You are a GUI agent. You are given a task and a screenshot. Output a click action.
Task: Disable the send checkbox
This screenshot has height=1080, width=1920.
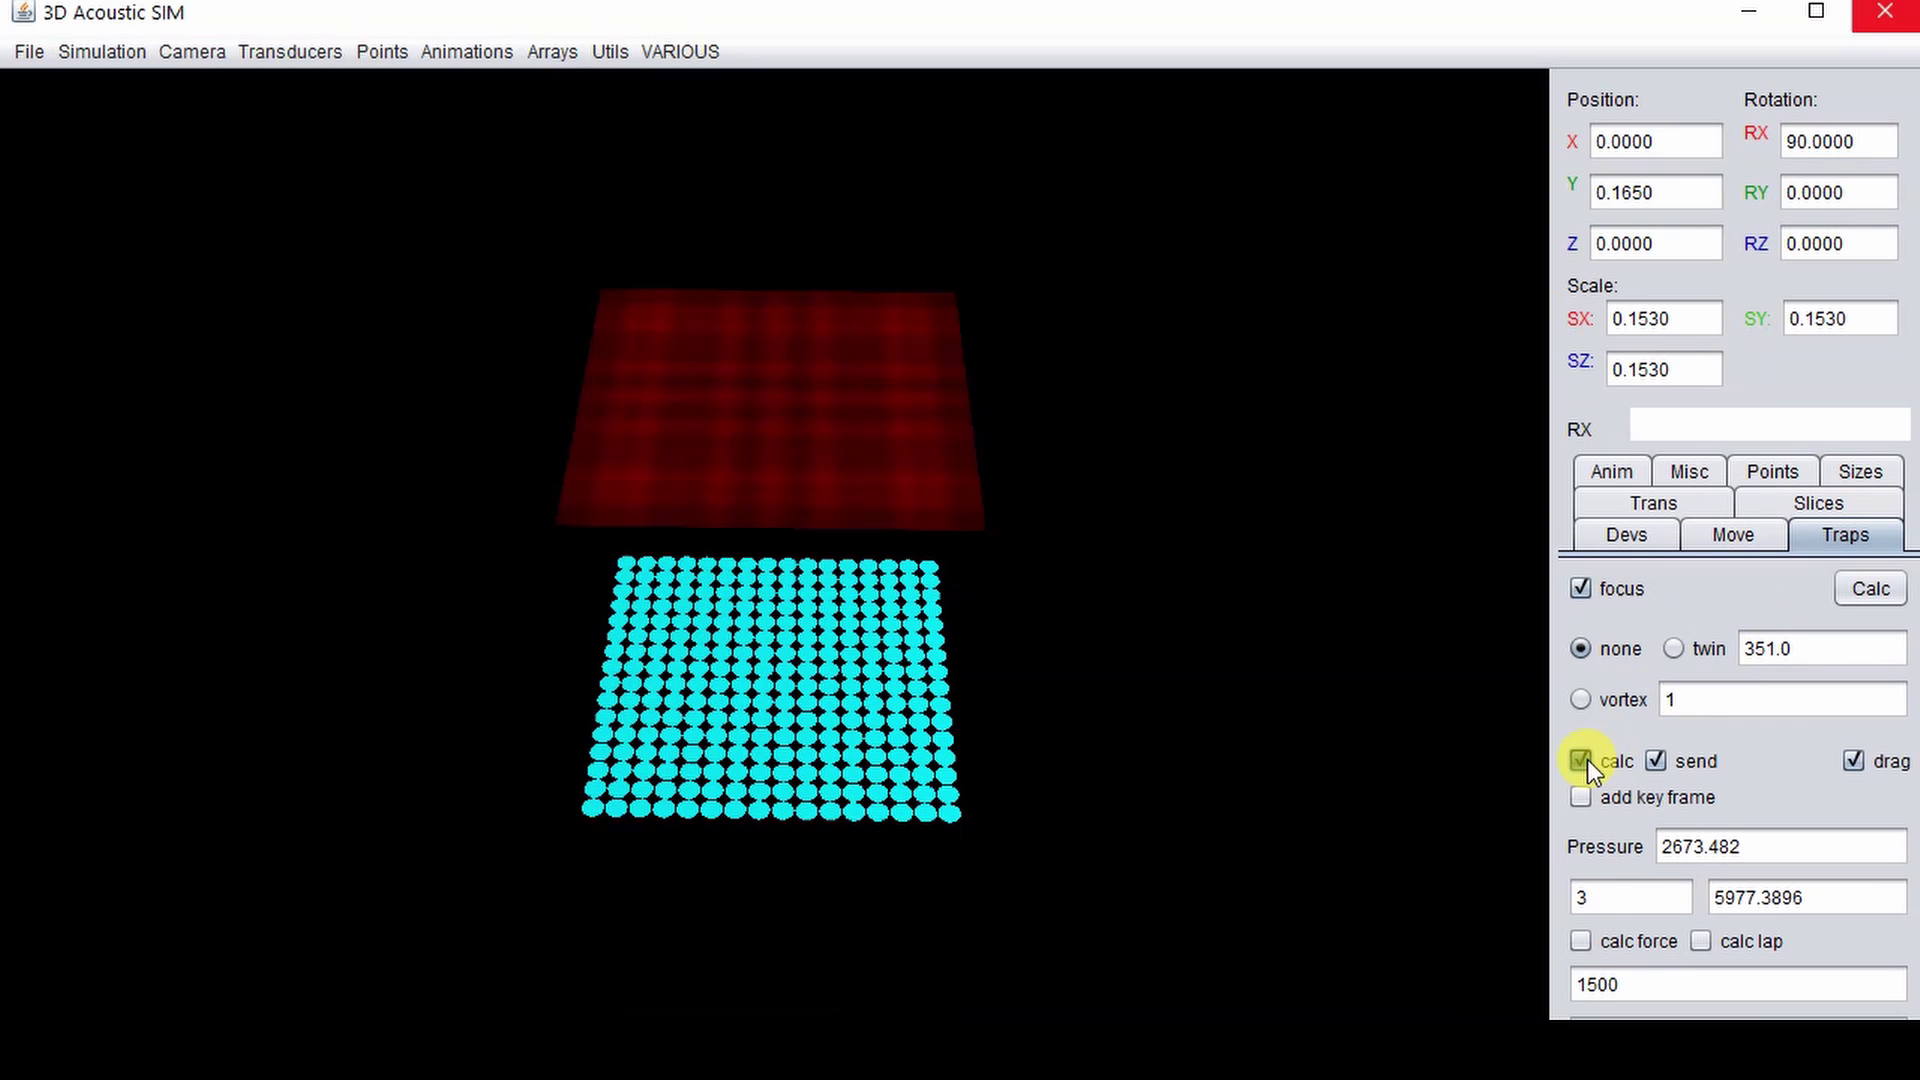tap(1655, 760)
